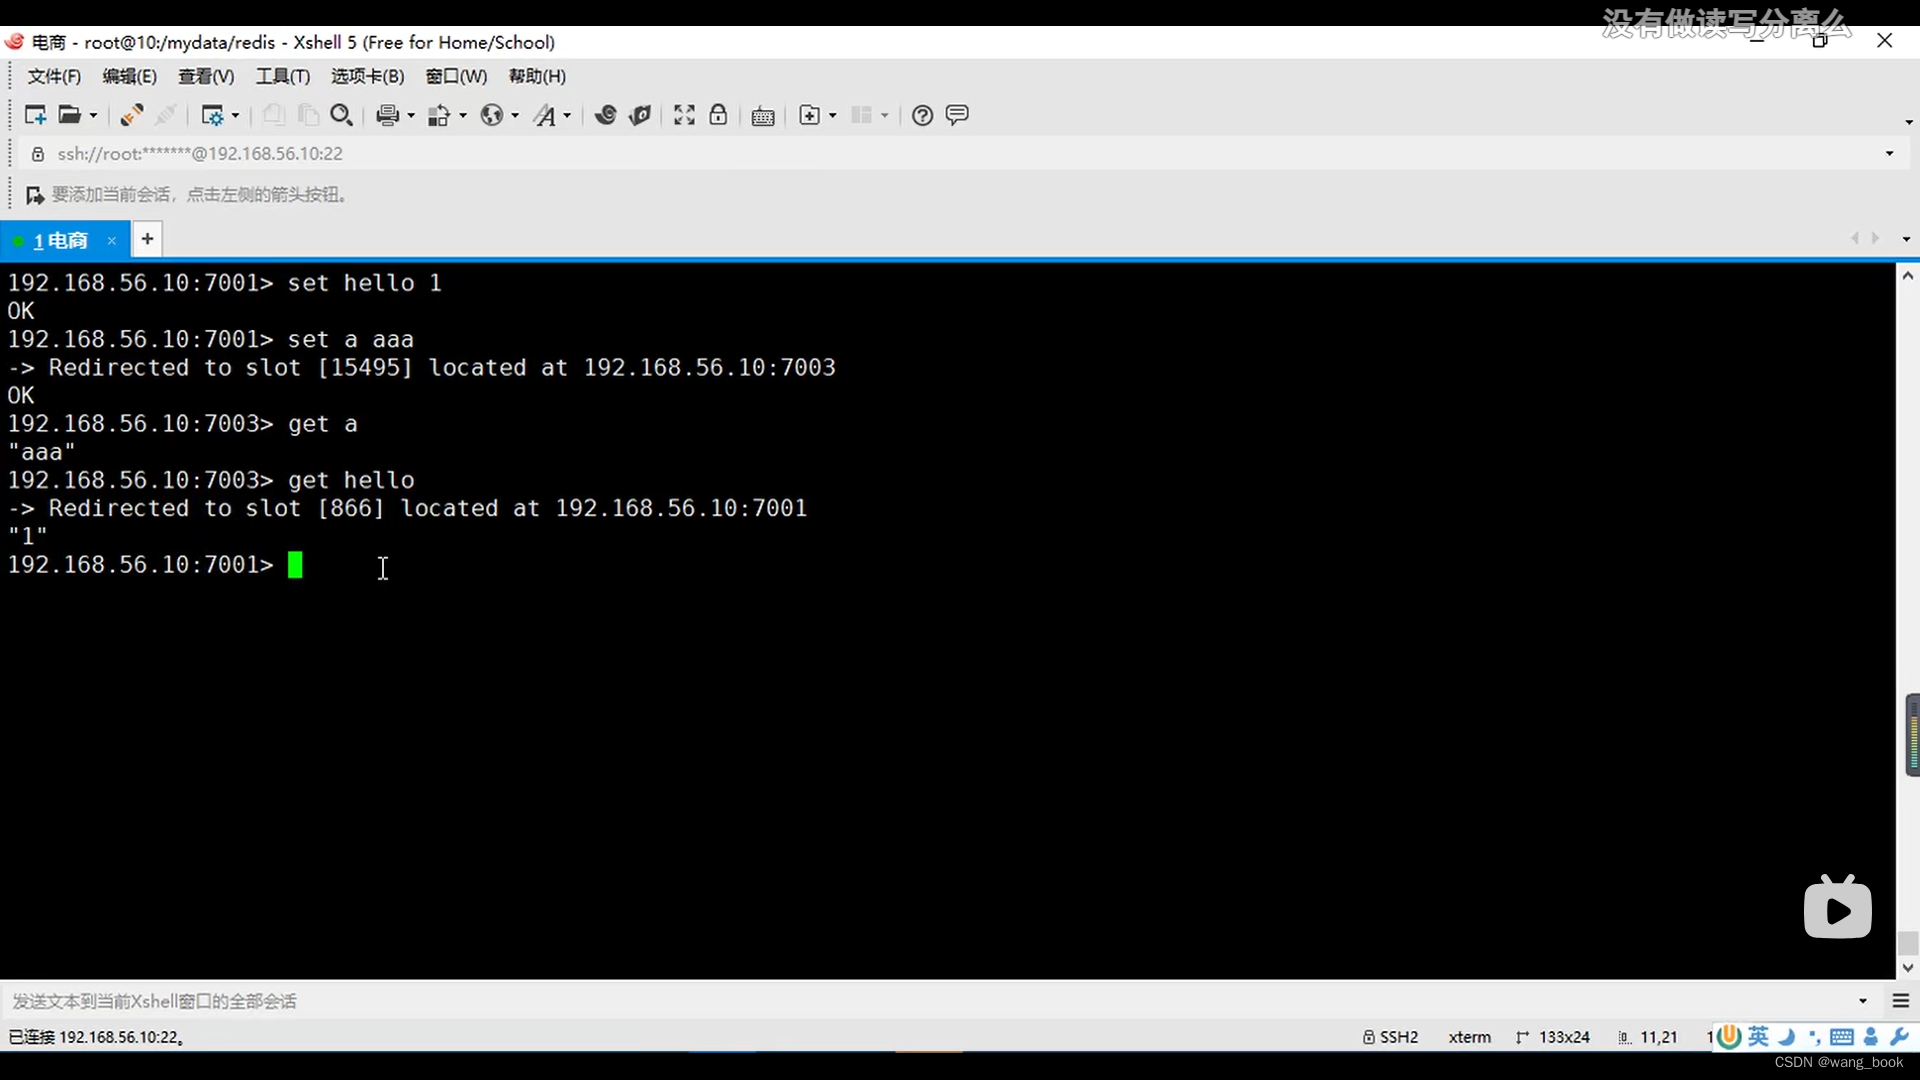Image resolution: width=1920 pixels, height=1080 pixels.
Task: Open the 编辑(E) menu
Action: (130, 77)
